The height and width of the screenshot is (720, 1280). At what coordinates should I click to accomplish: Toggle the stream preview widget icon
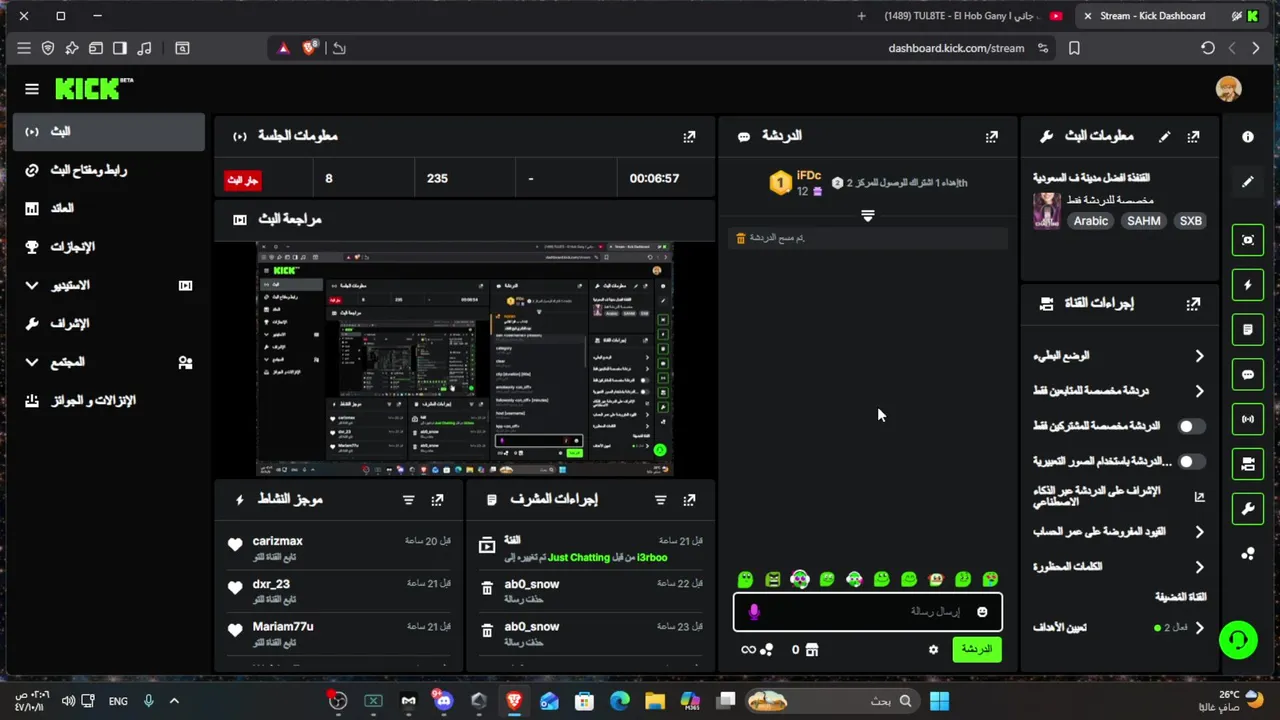pos(1248,240)
